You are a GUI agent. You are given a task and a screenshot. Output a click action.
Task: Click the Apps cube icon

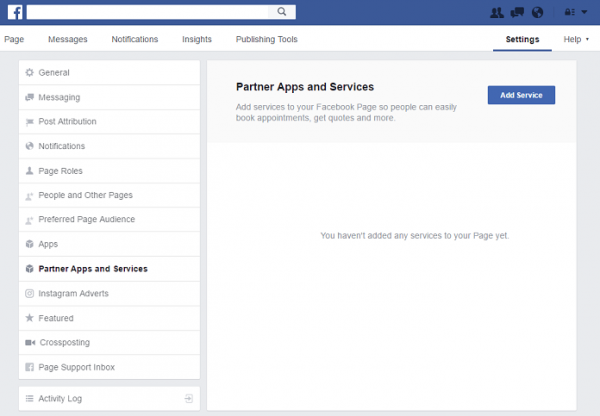[x=29, y=244]
